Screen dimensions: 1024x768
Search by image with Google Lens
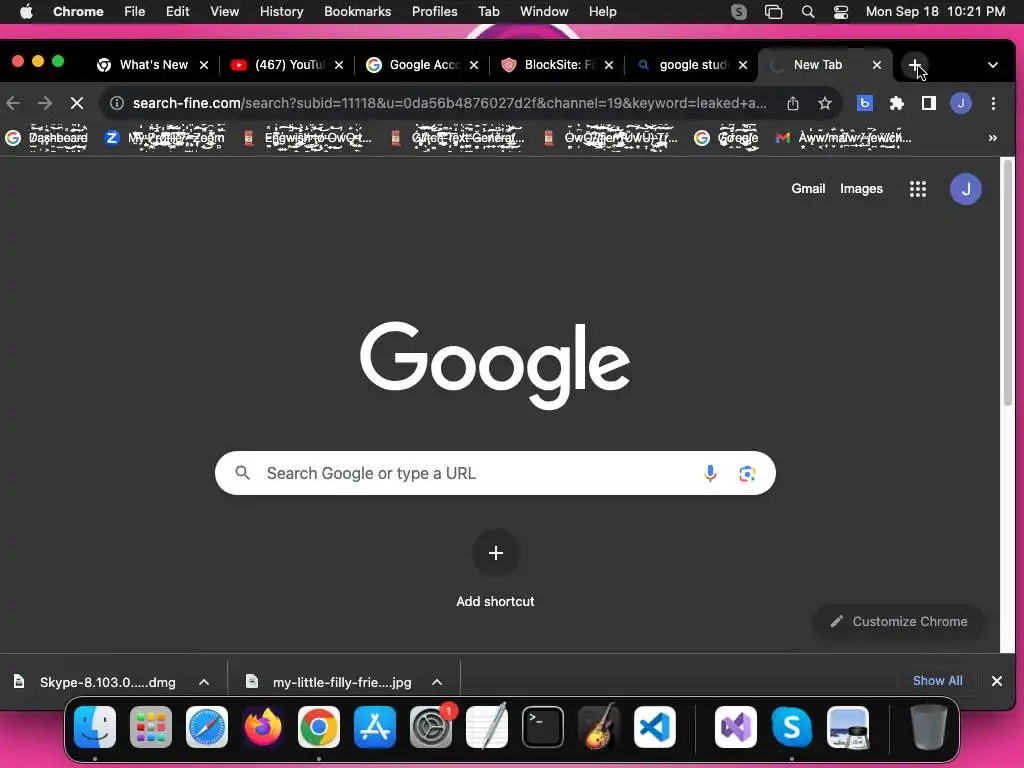tap(747, 473)
